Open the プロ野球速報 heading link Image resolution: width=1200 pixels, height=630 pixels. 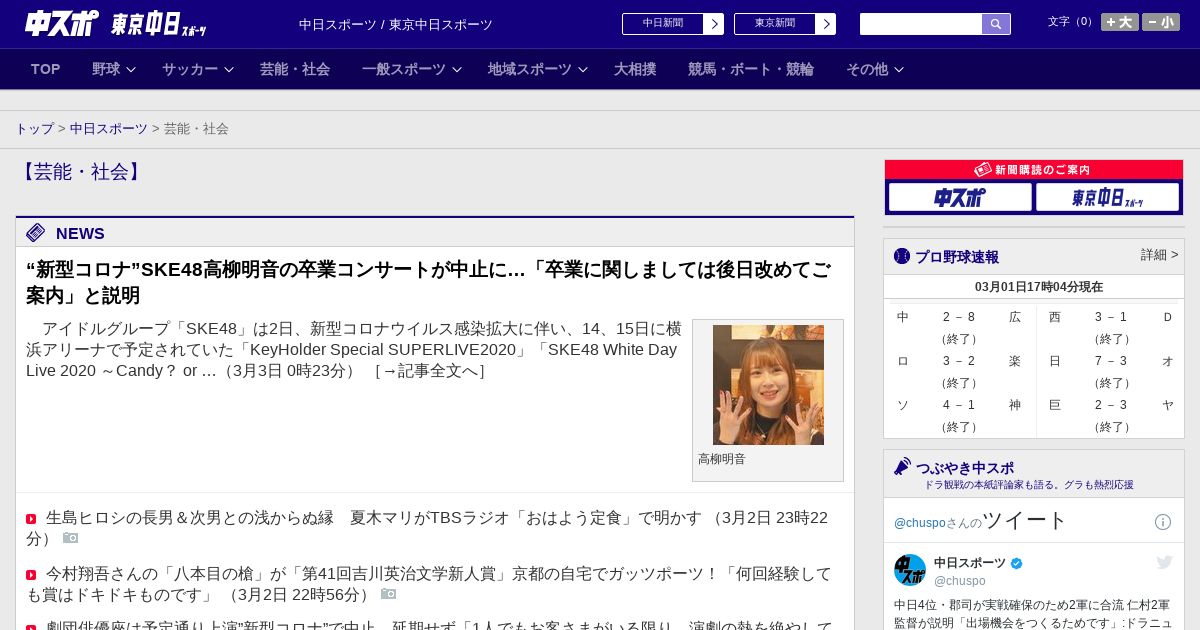click(957, 257)
